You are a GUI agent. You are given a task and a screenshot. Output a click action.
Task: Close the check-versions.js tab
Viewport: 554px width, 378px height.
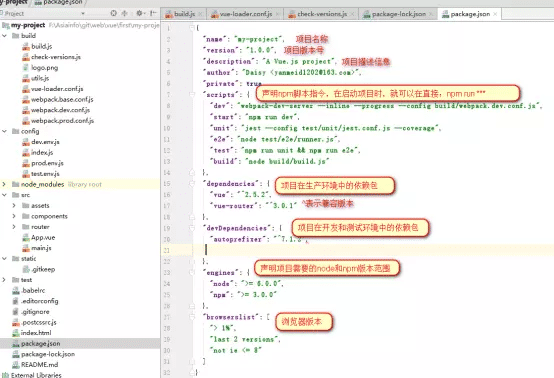coord(352,14)
